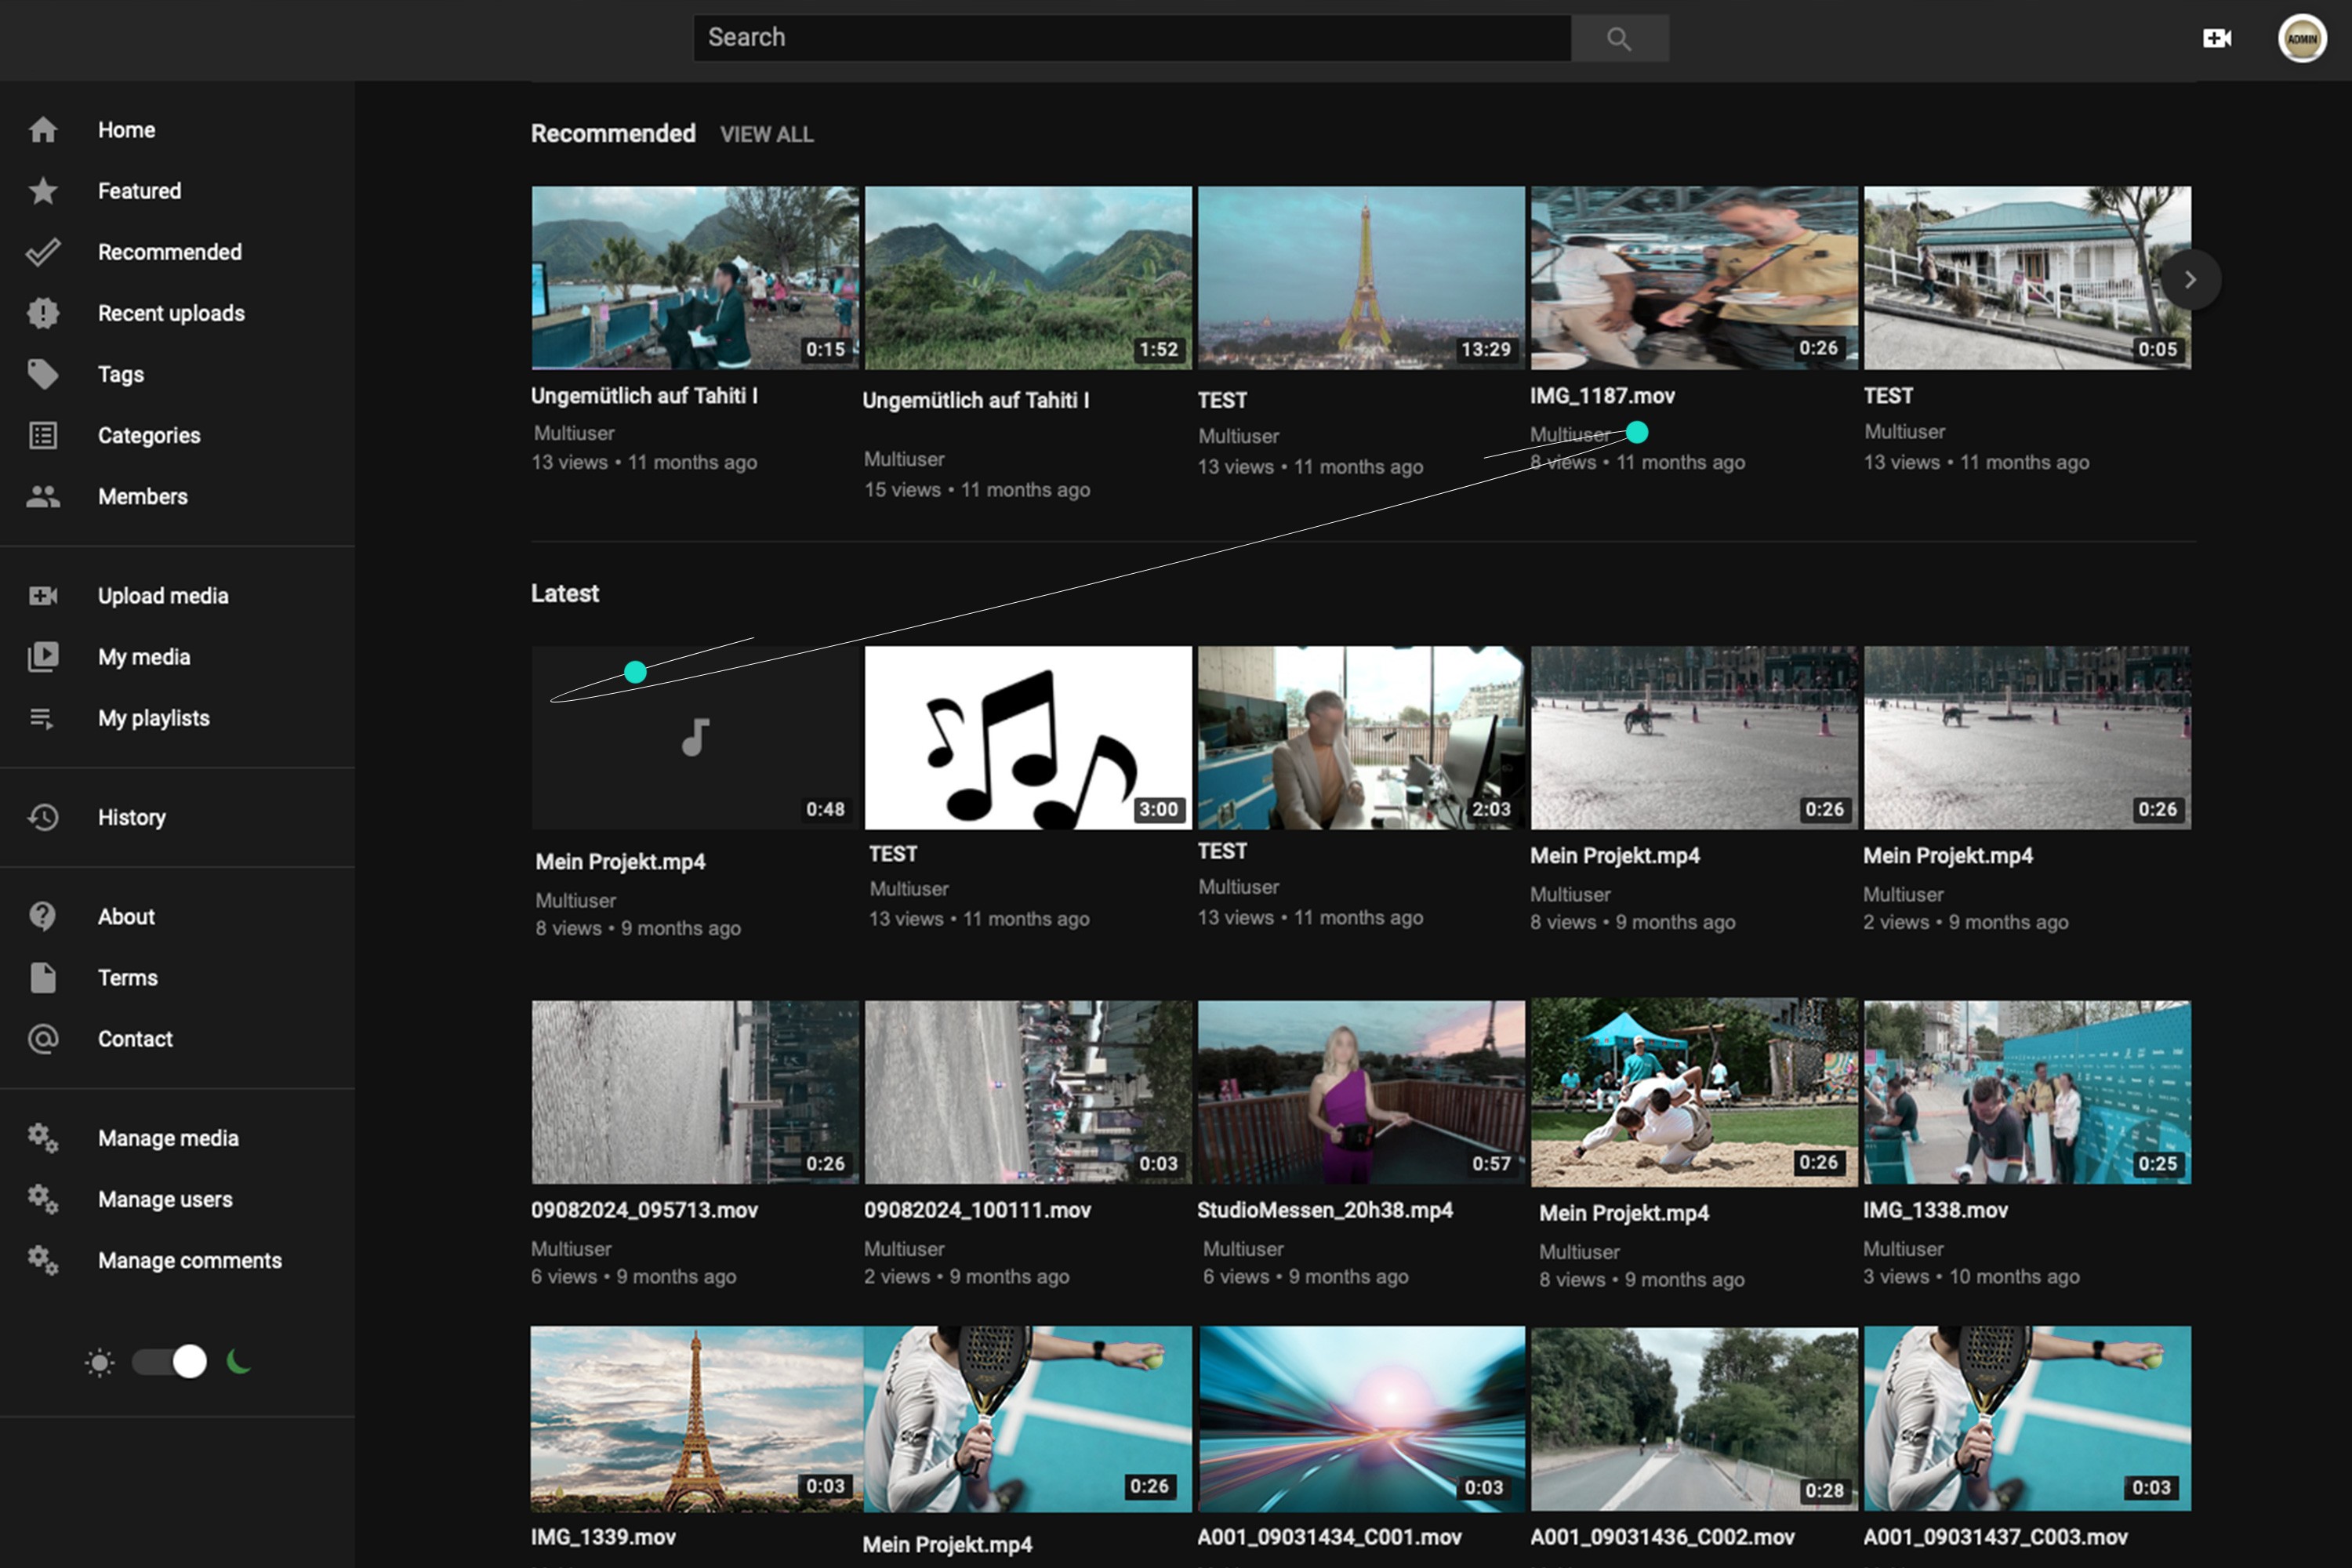
Task: Click the search magnifier button
Action: 1618,38
